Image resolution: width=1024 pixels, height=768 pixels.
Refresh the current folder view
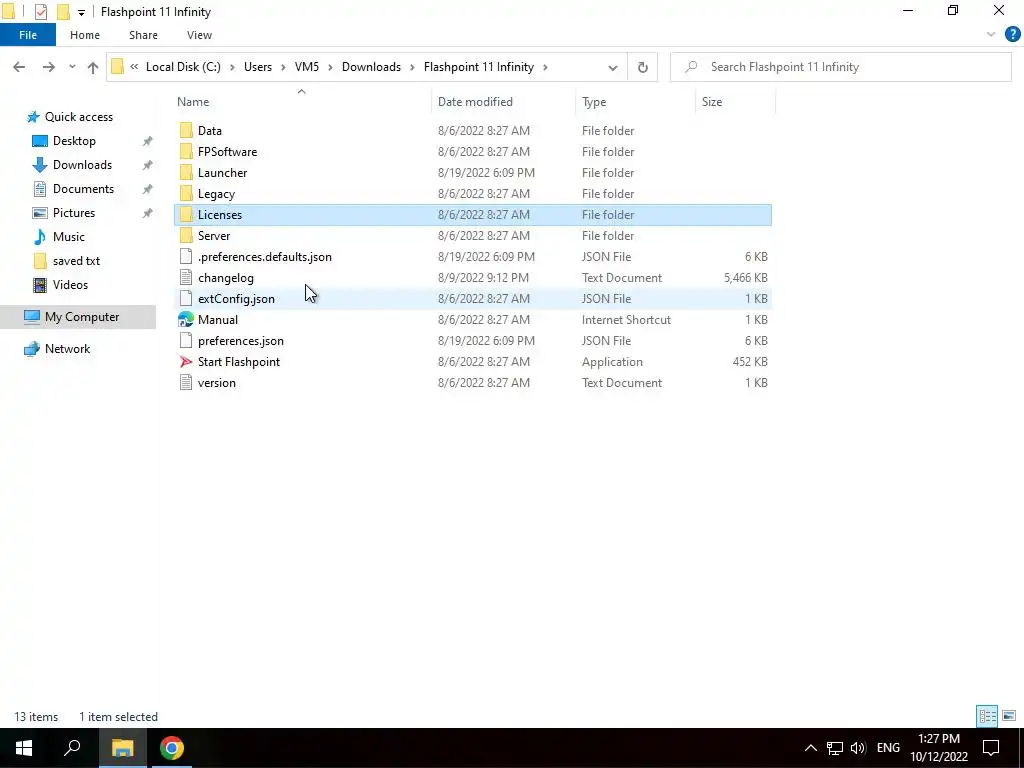point(643,67)
